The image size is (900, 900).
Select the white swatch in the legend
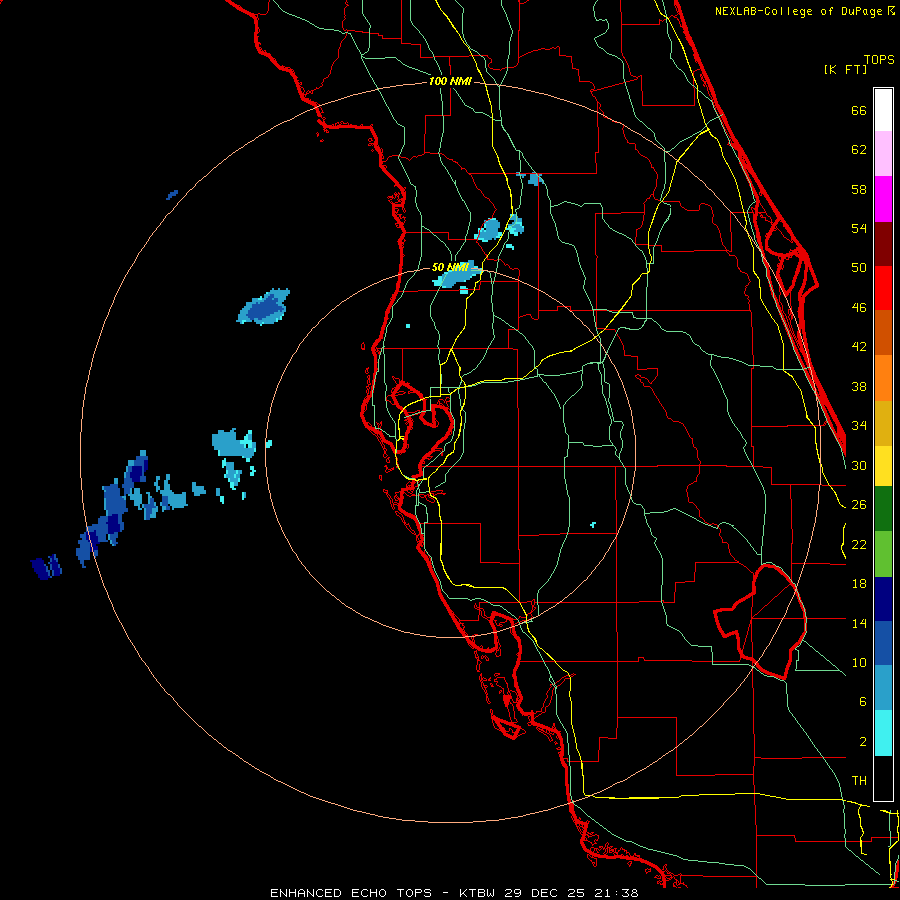pyautogui.click(x=883, y=110)
